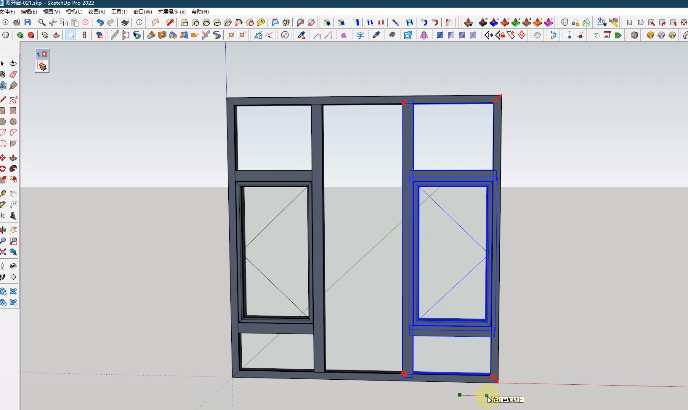Activate the Tape Measure tool
Viewport: 688px width, 410px height.
tap(4, 192)
